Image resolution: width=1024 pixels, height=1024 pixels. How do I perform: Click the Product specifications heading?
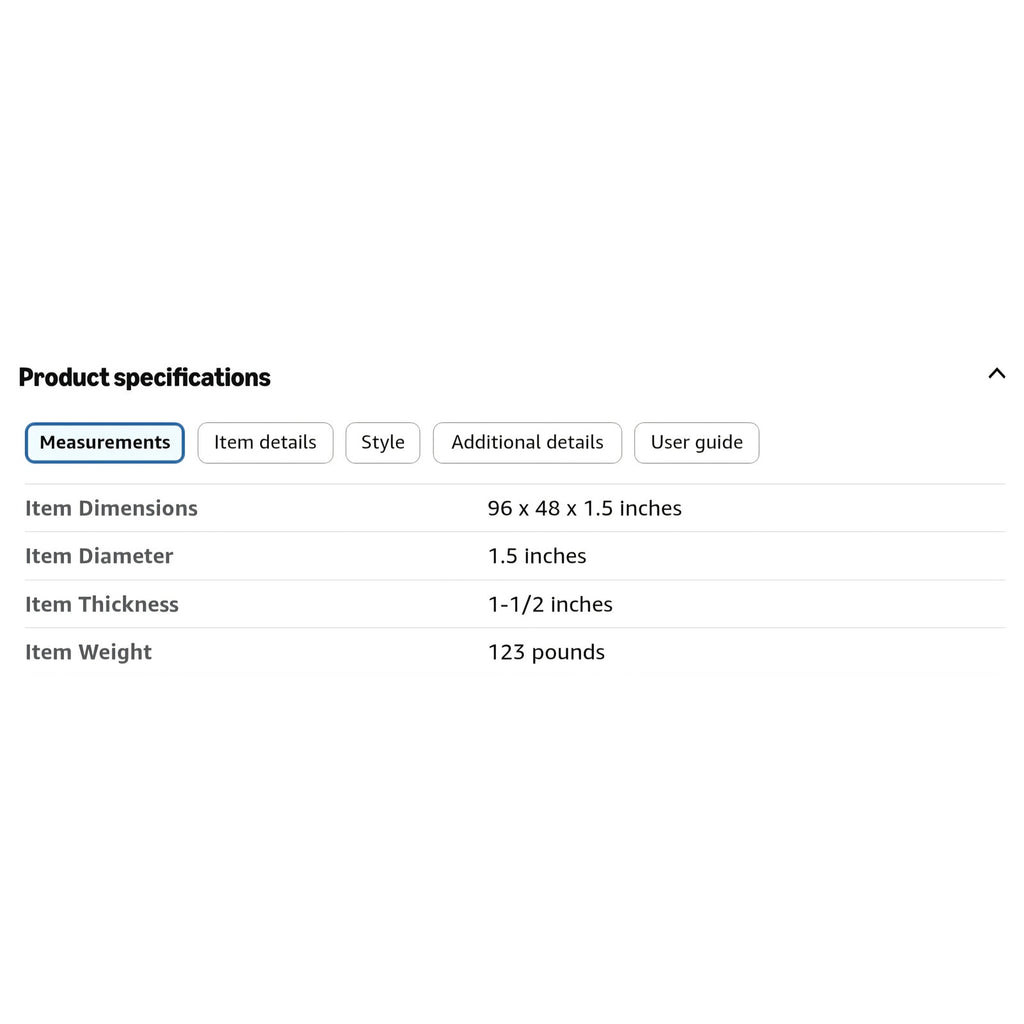click(x=144, y=377)
